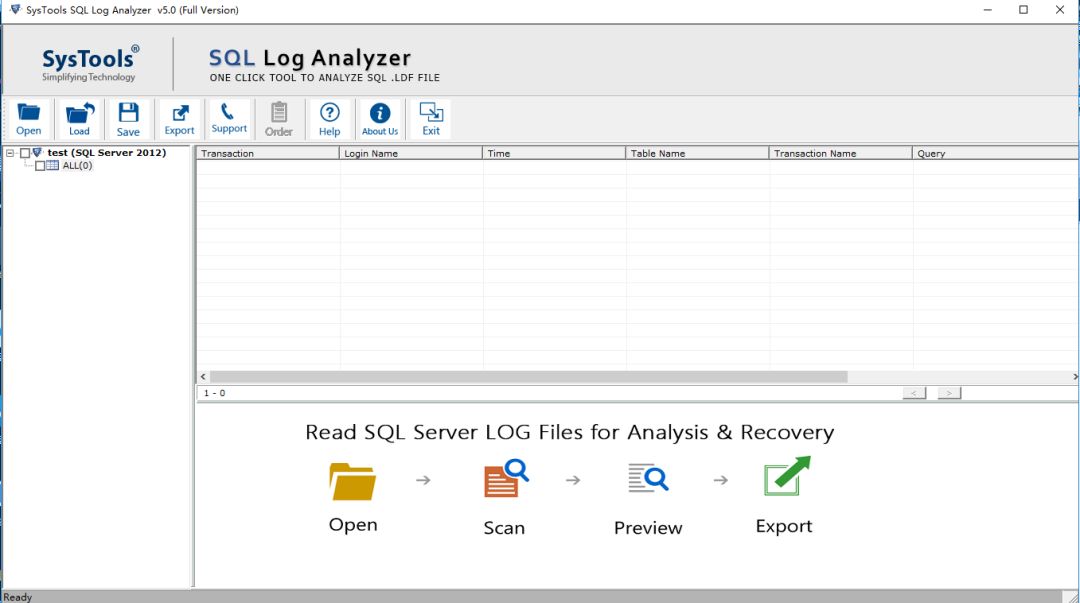
Task: Check the test (SQL Server 2012) checkbox
Action: (25, 153)
